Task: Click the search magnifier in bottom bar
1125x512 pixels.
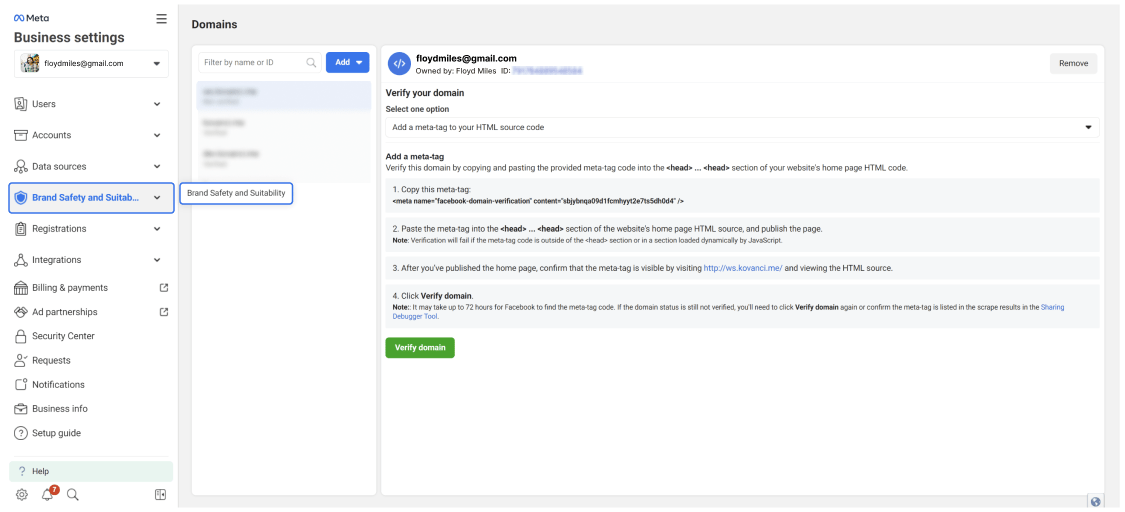Action: click(72, 494)
